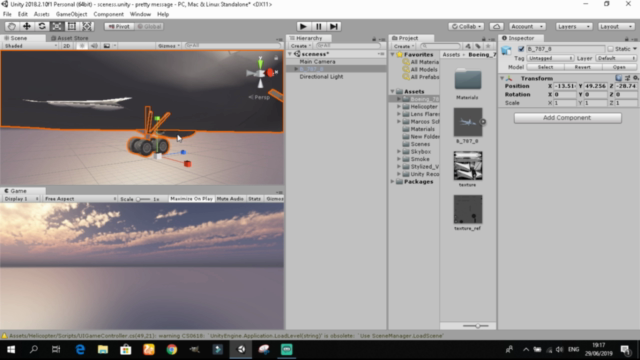Enable the Static checkbox in Inspector
The height and width of the screenshot is (360, 640).
click(611, 49)
